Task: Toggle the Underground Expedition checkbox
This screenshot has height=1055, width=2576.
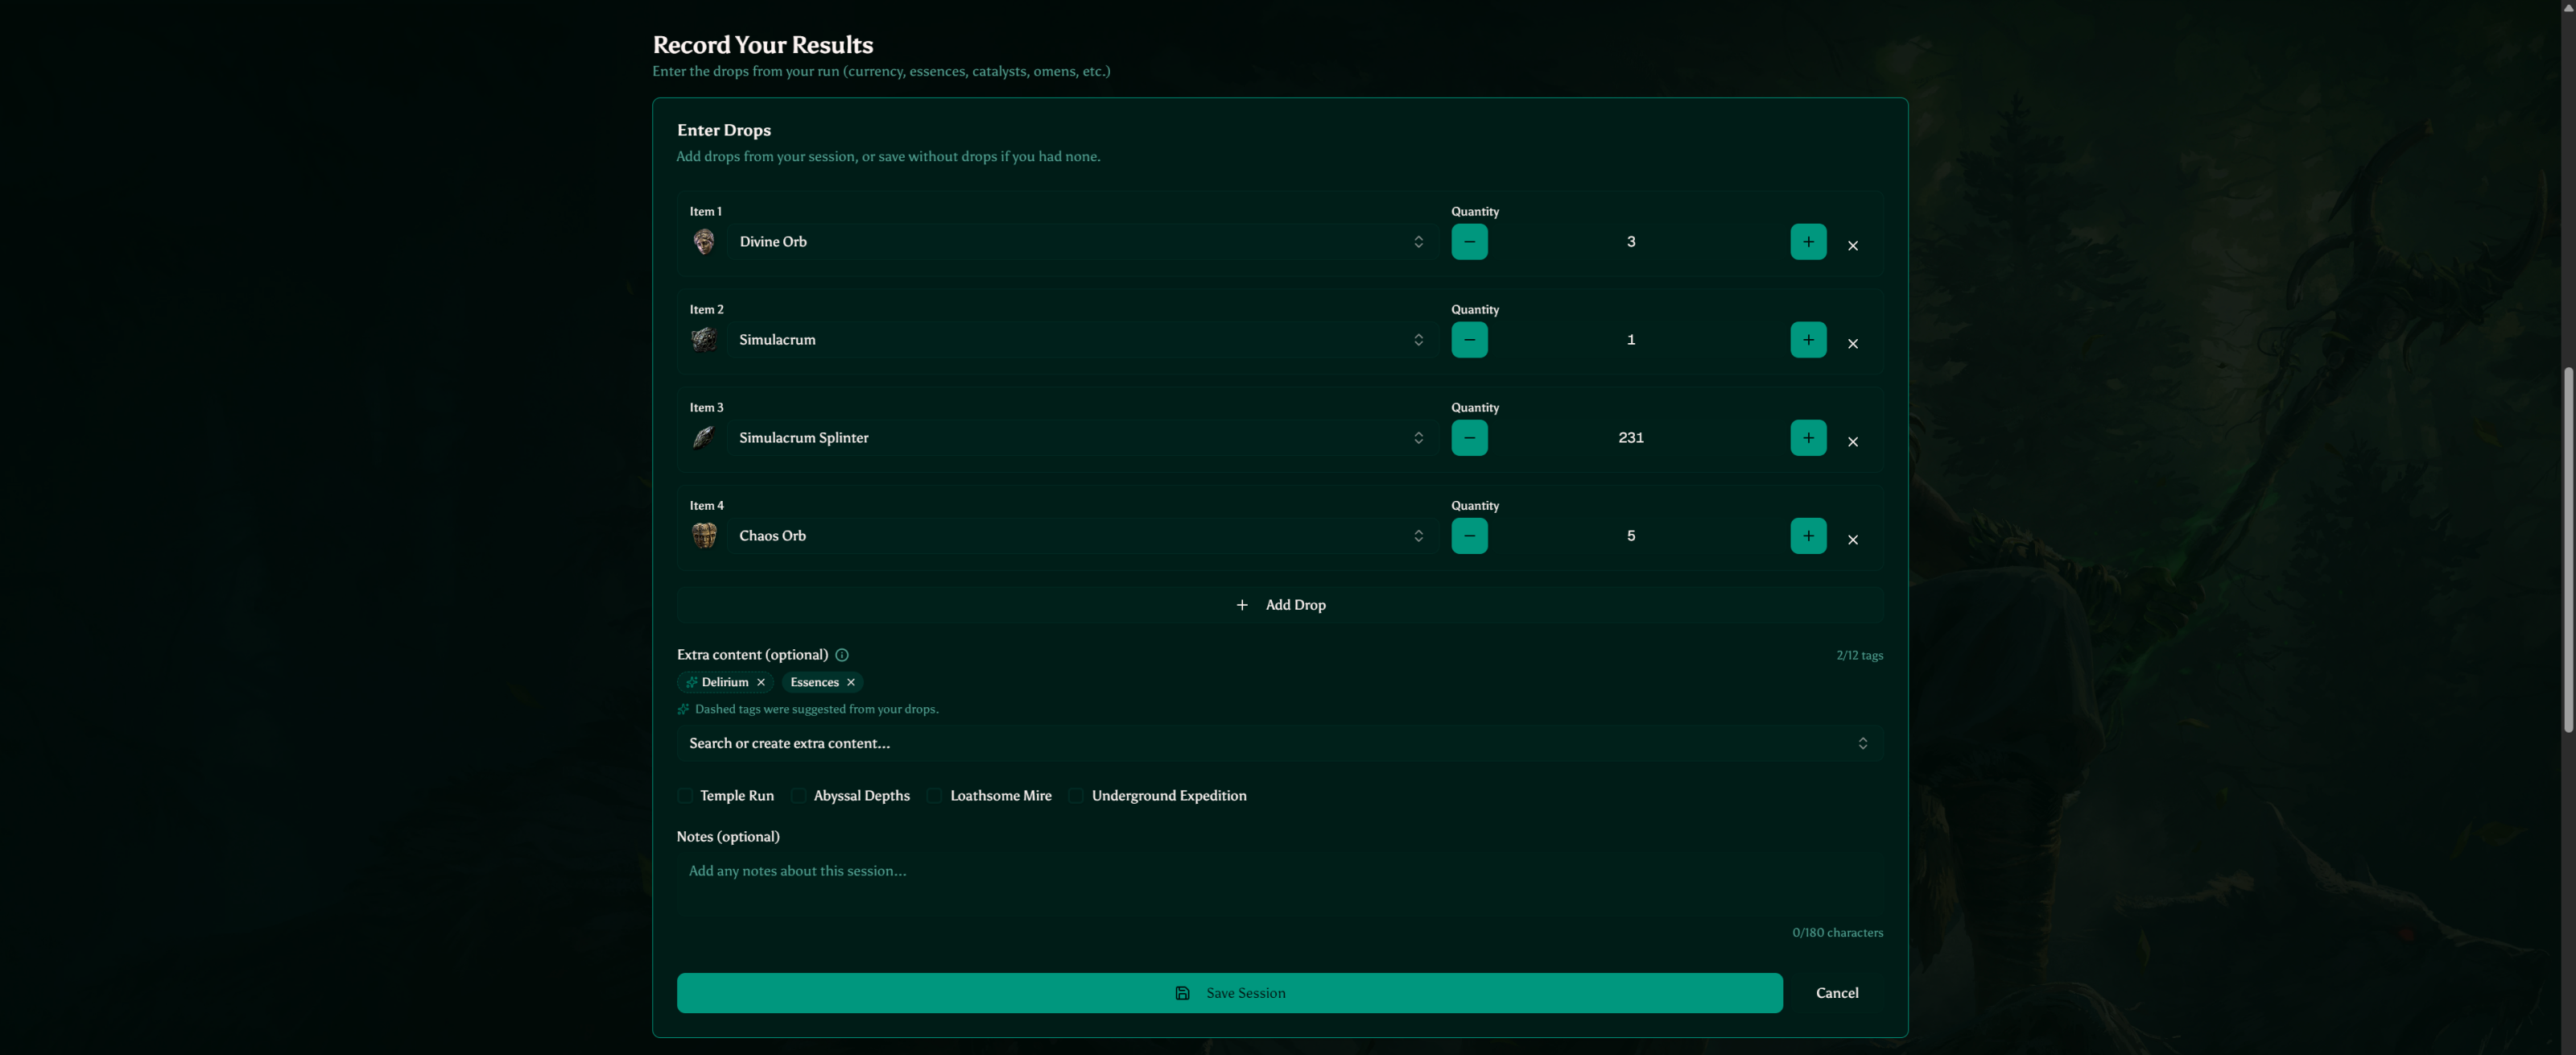Action: (1076, 796)
